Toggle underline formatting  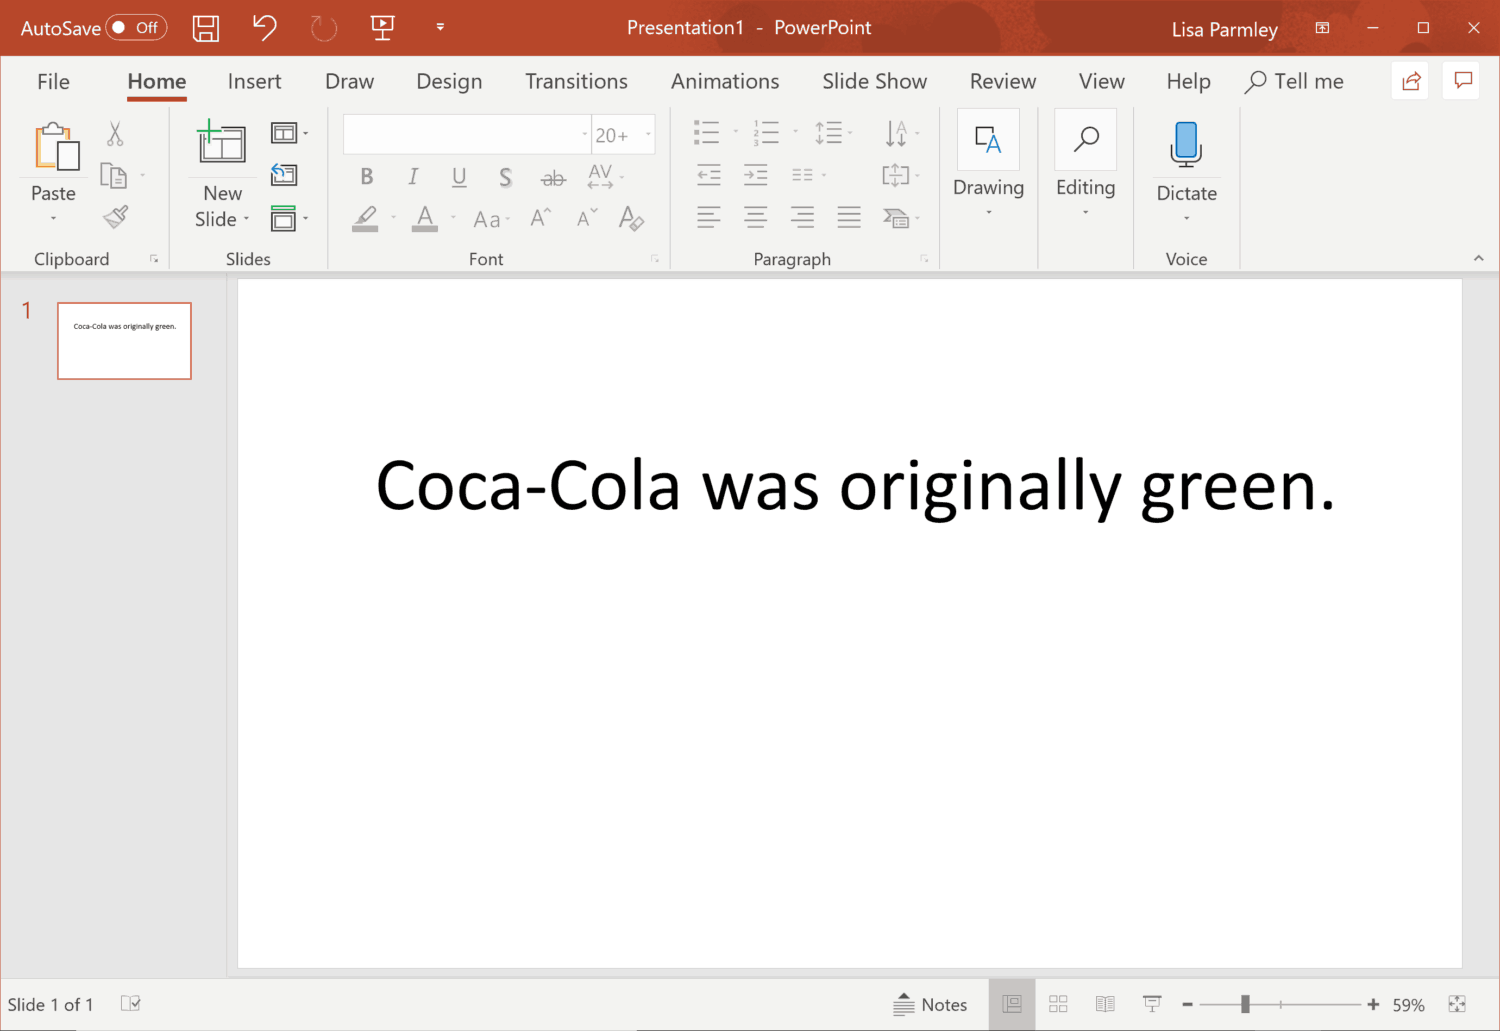tap(459, 177)
